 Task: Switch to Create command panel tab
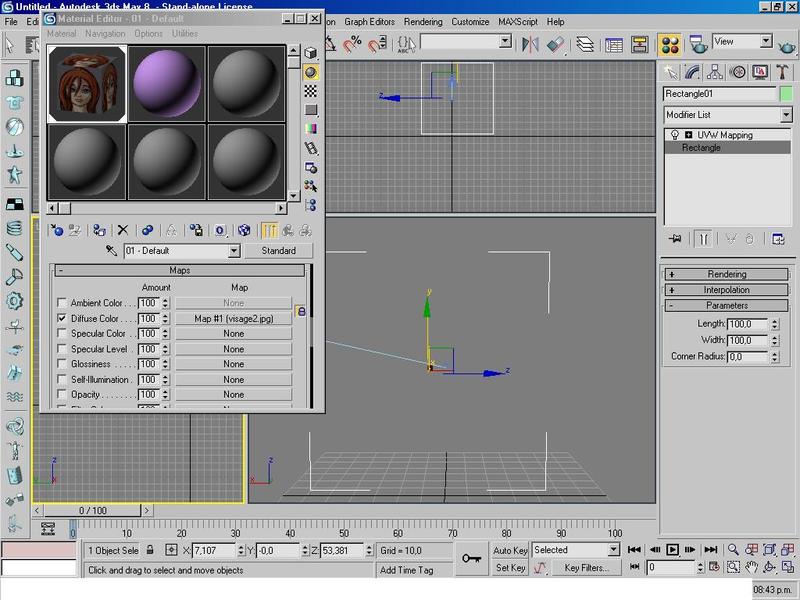point(670,72)
